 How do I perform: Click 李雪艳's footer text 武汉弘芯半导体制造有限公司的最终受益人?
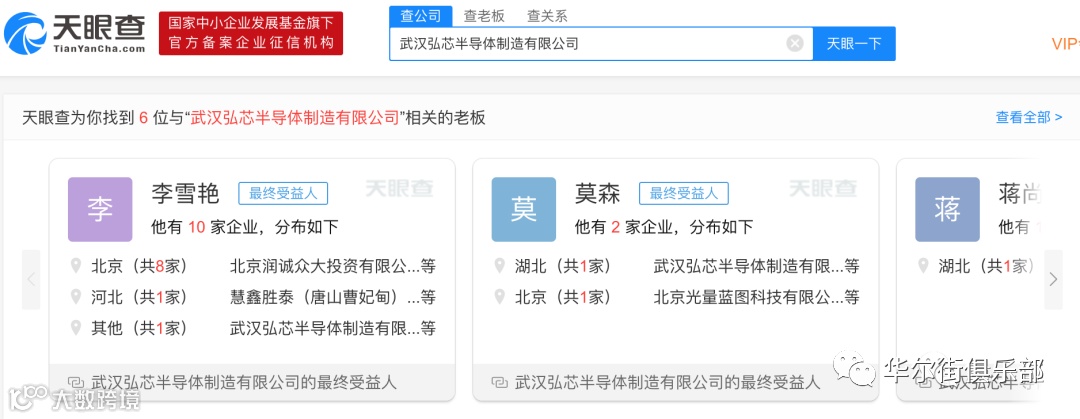click(x=244, y=382)
